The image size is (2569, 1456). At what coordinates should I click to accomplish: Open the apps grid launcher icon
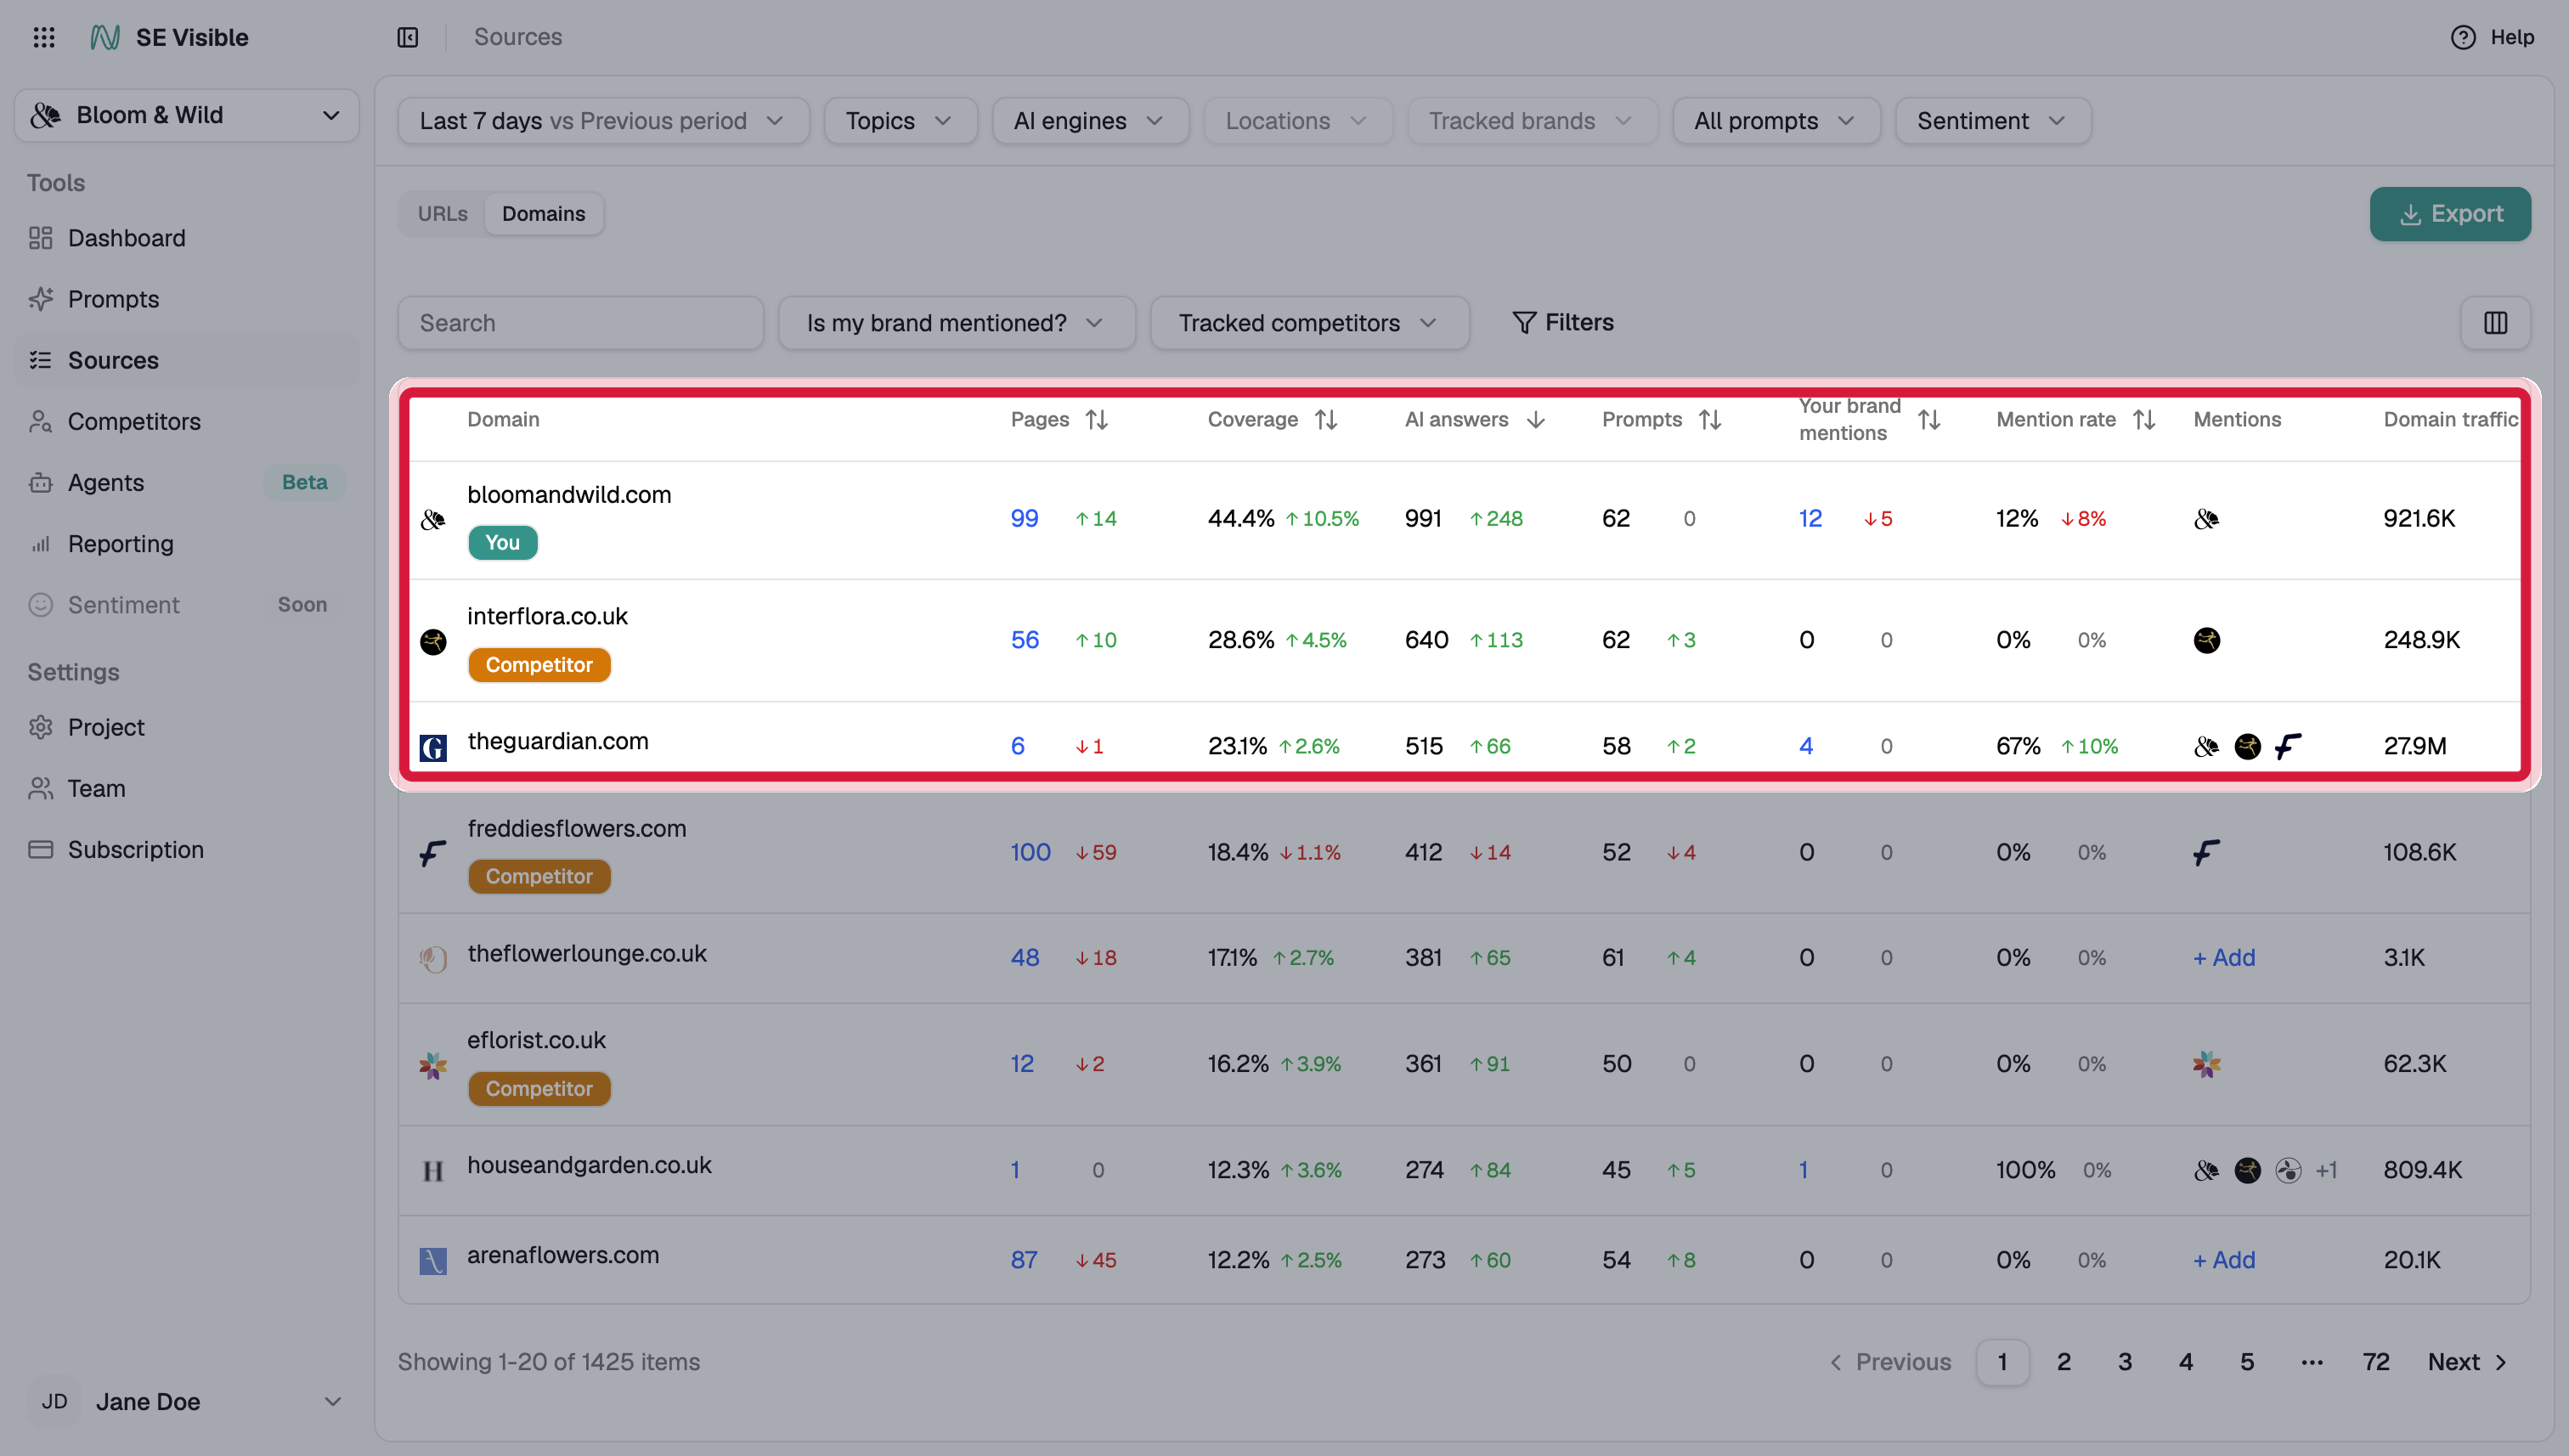pos(44,37)
